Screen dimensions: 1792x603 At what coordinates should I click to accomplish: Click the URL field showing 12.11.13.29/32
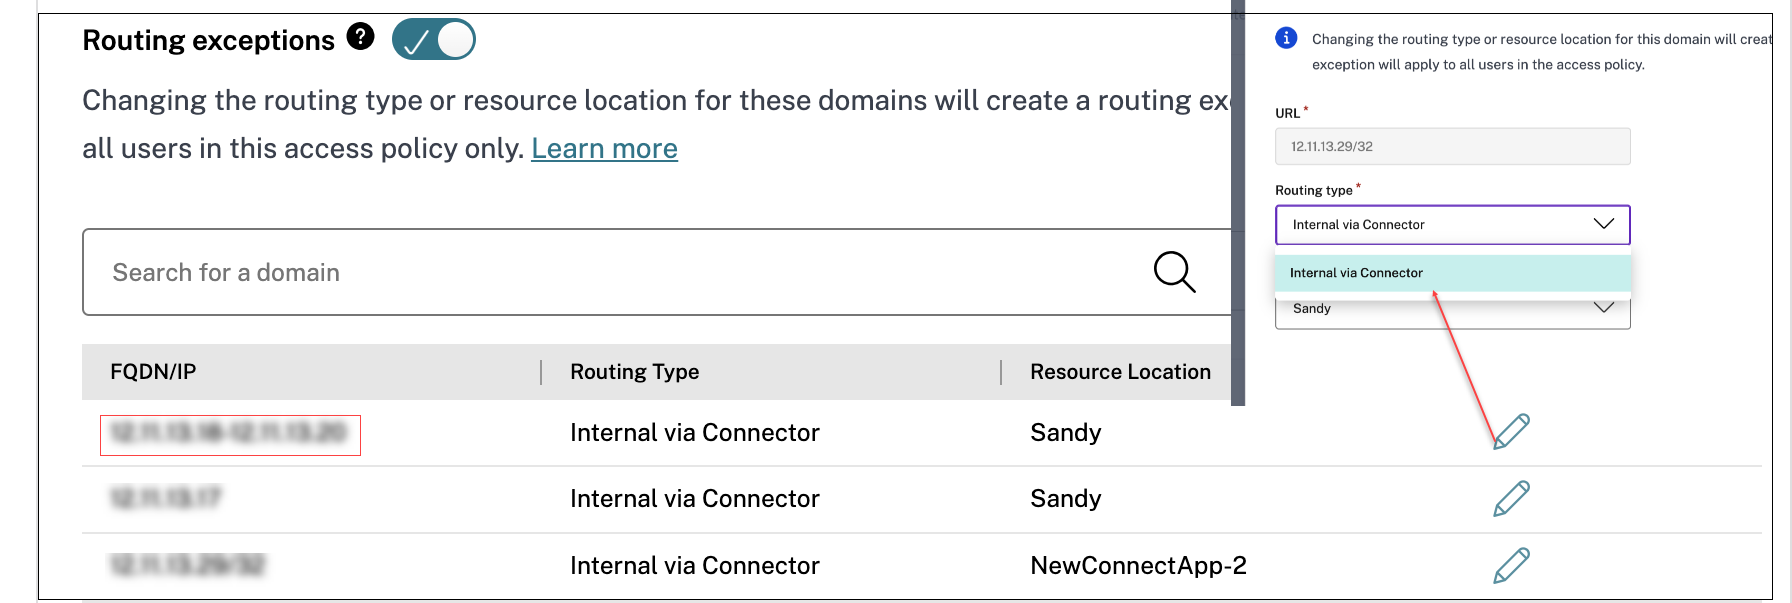[x=1452, y=146]
